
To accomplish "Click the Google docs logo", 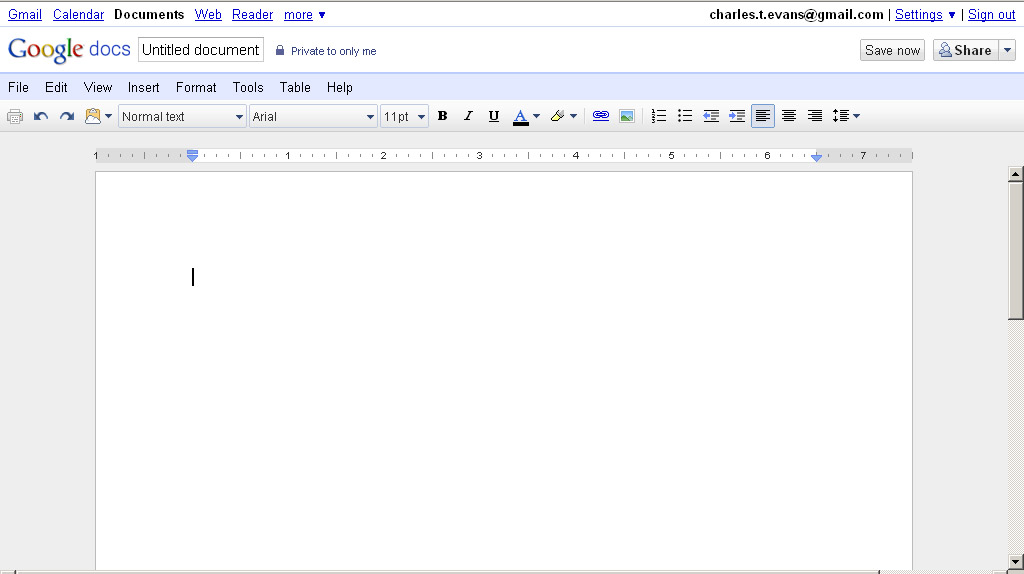I will coord(69,50).
